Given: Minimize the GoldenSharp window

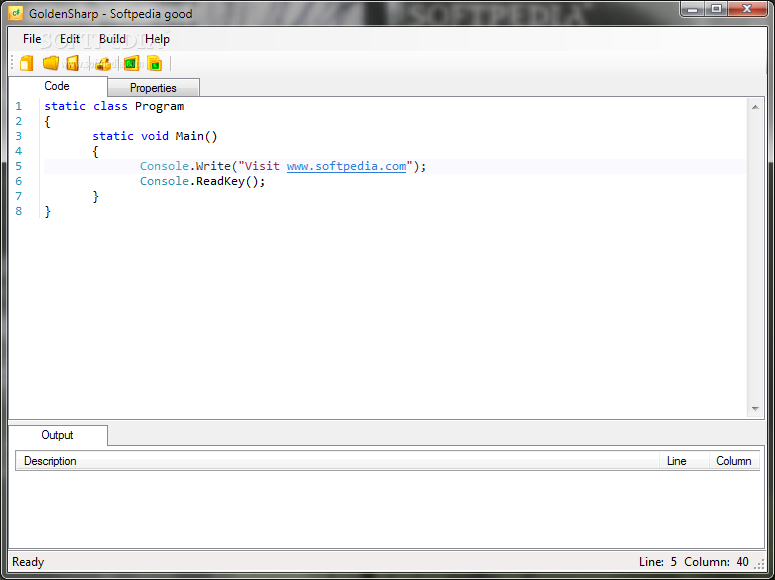Looking at the screenshot, I should point(692,9).
